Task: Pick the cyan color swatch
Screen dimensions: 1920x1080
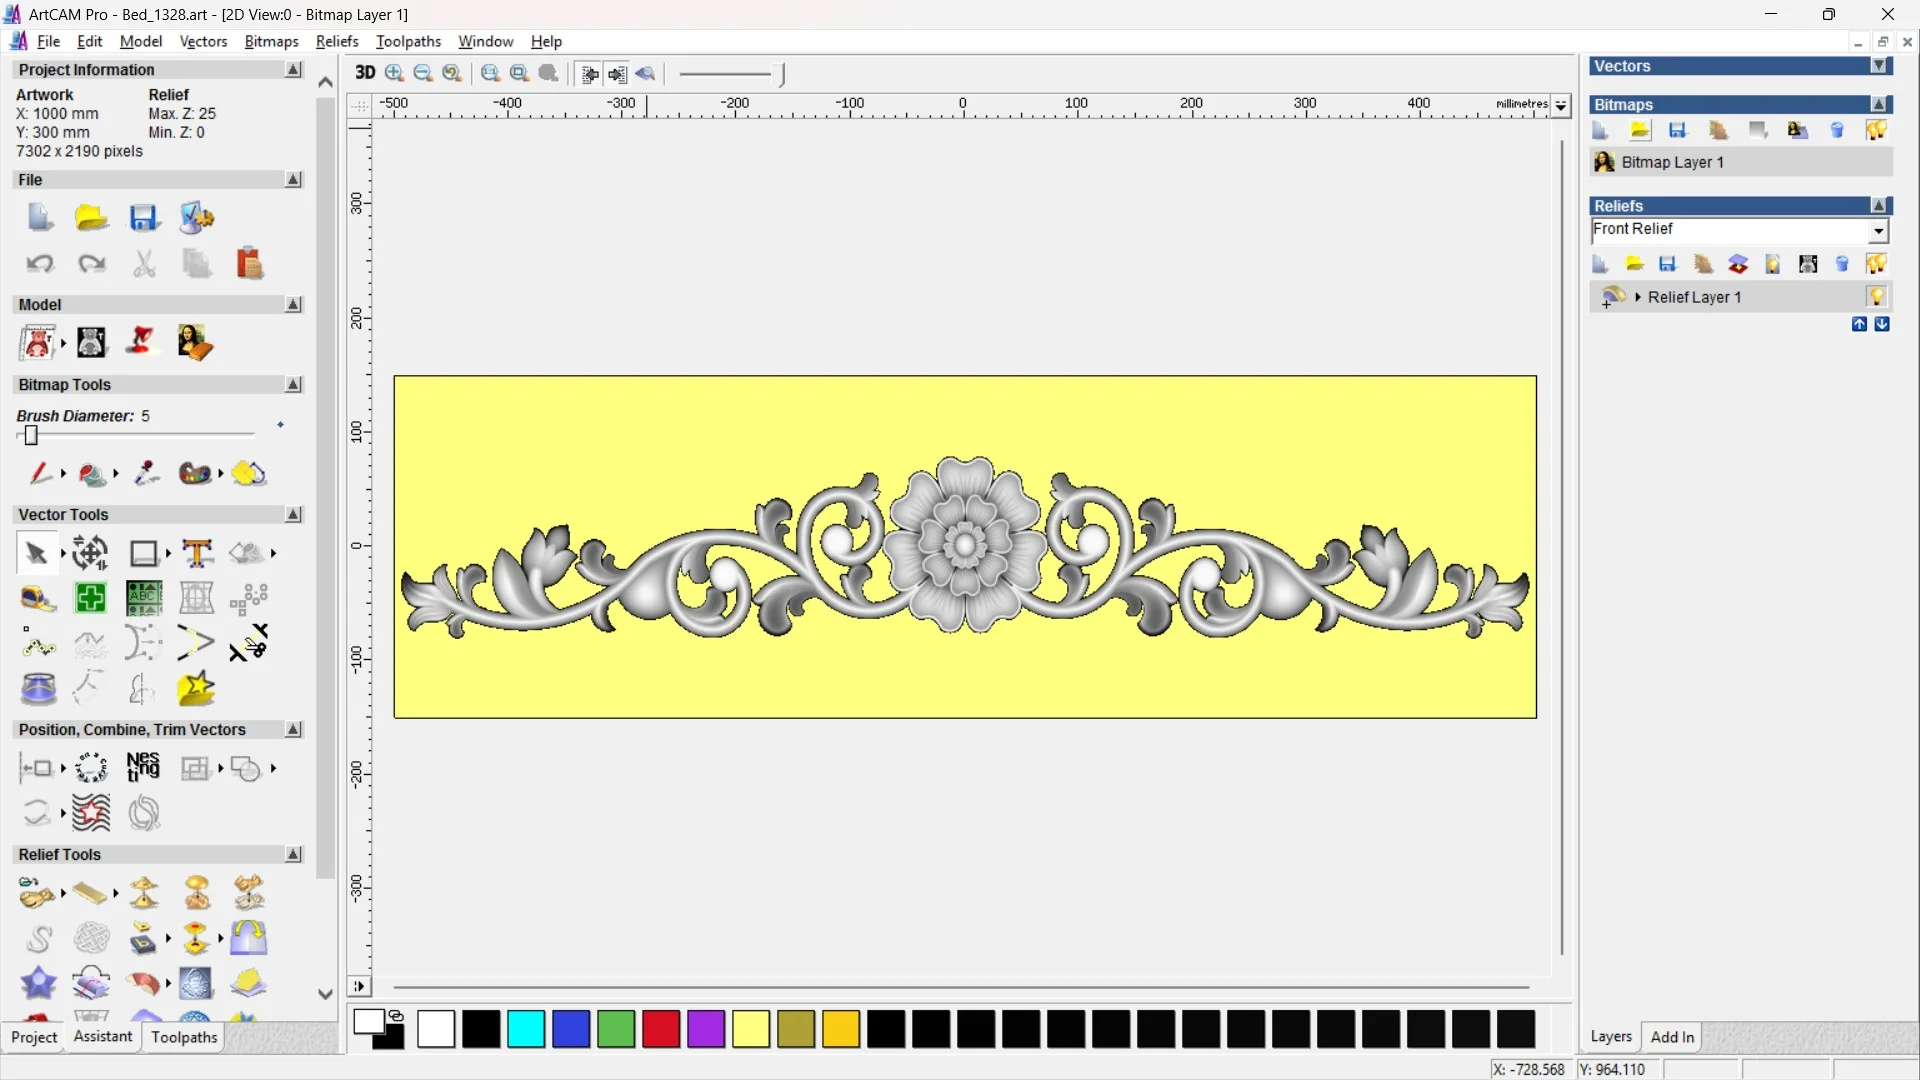Action: [526, 1029]
